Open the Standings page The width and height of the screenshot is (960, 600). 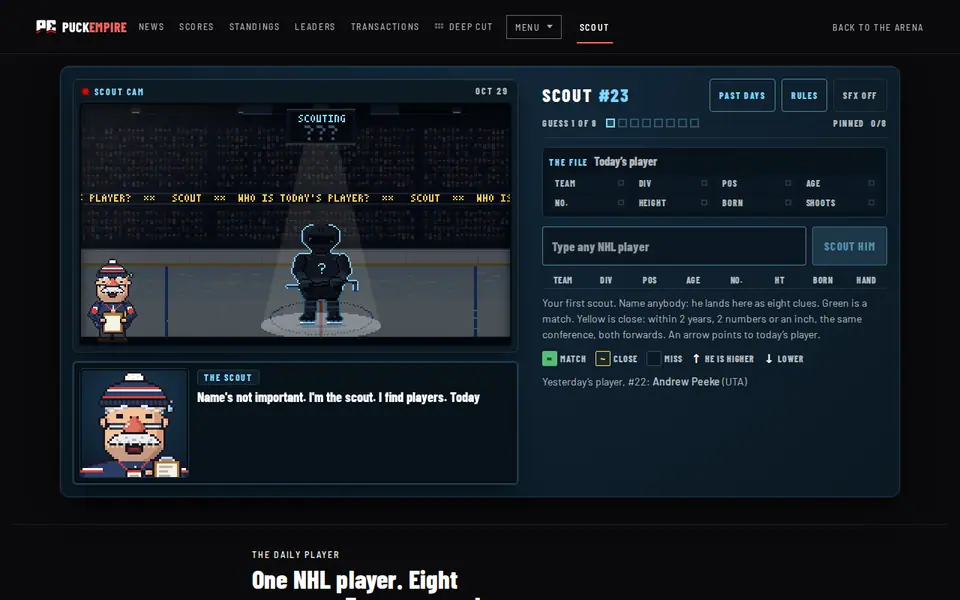point(254,27)
